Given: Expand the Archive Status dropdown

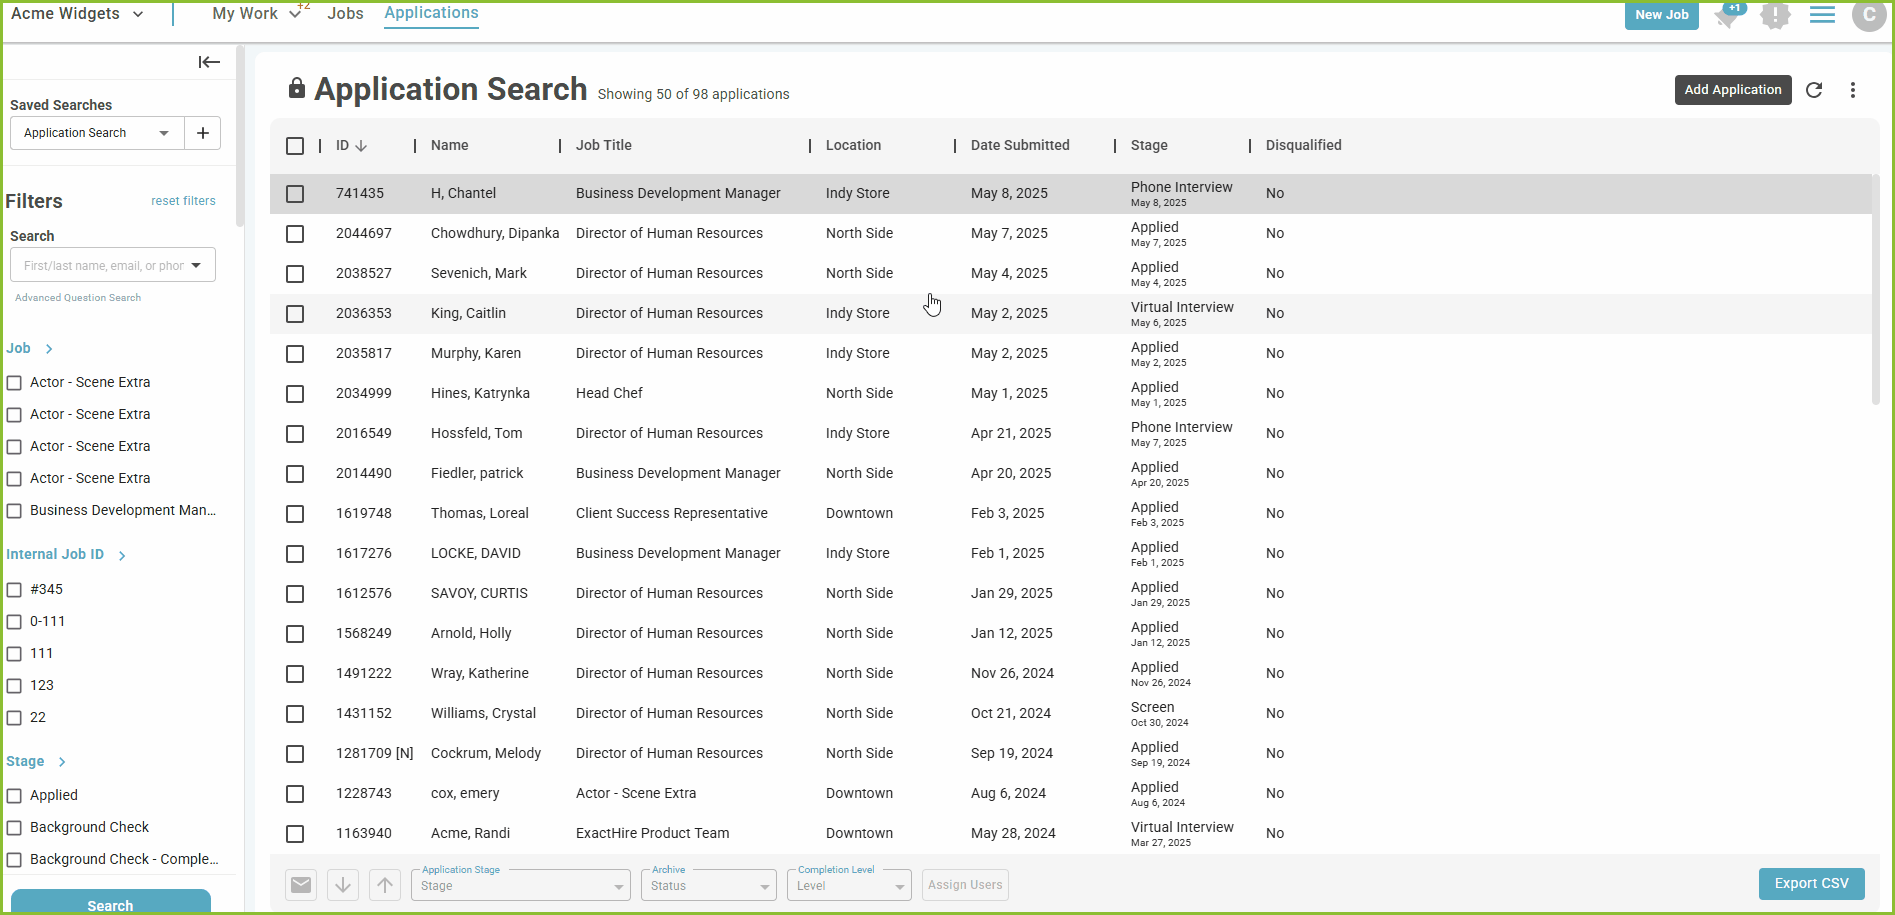Looking at the screenshot, I should pyautogui.click(x=708, y=885).
